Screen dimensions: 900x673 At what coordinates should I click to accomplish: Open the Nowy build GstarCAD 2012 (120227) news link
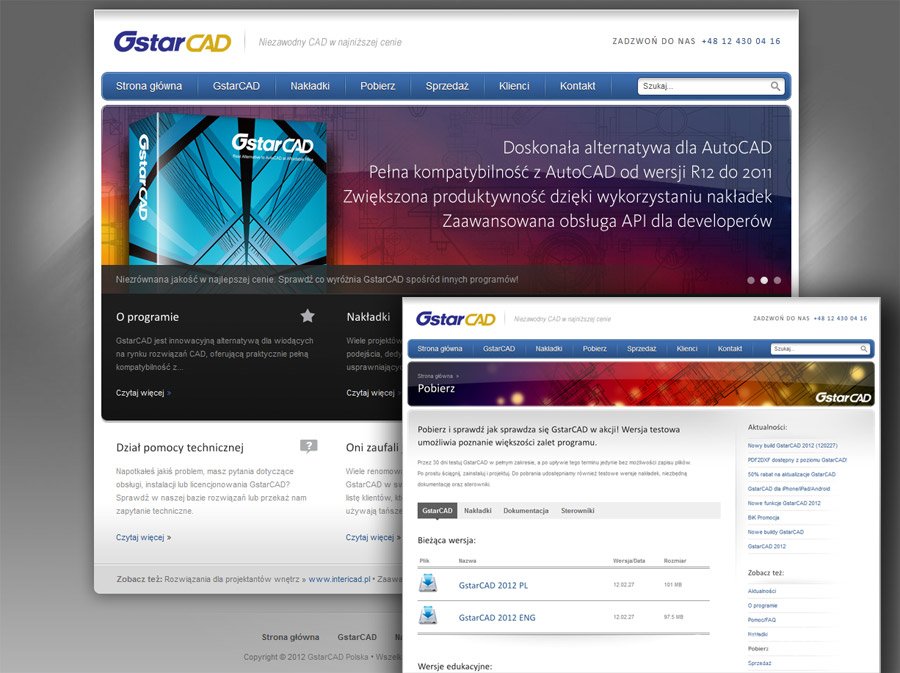tap(792, 445)
